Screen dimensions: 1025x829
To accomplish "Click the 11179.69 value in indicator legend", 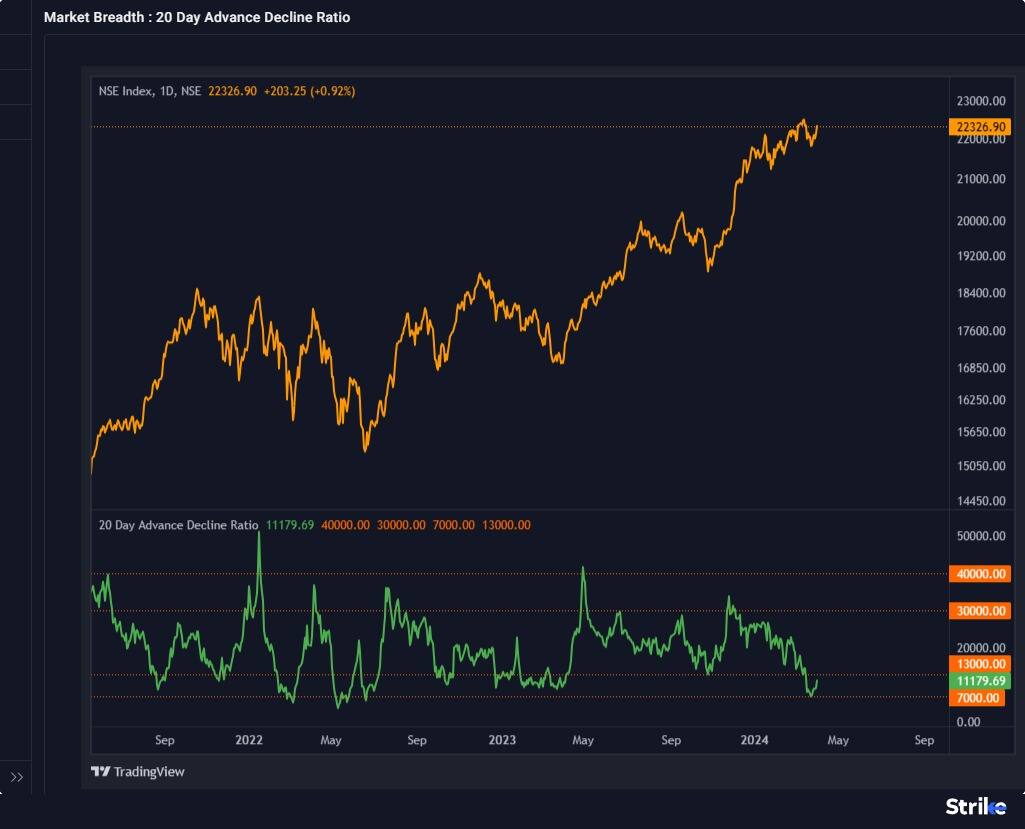I will coord(290,525).
